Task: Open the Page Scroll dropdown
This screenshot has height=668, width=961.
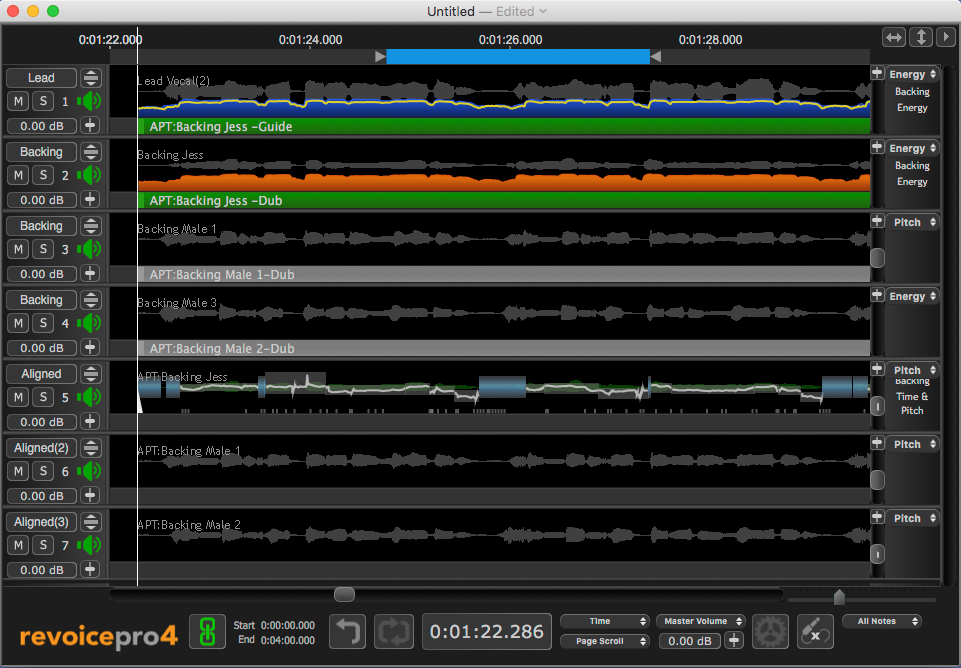Action: [x=605, y=641]
